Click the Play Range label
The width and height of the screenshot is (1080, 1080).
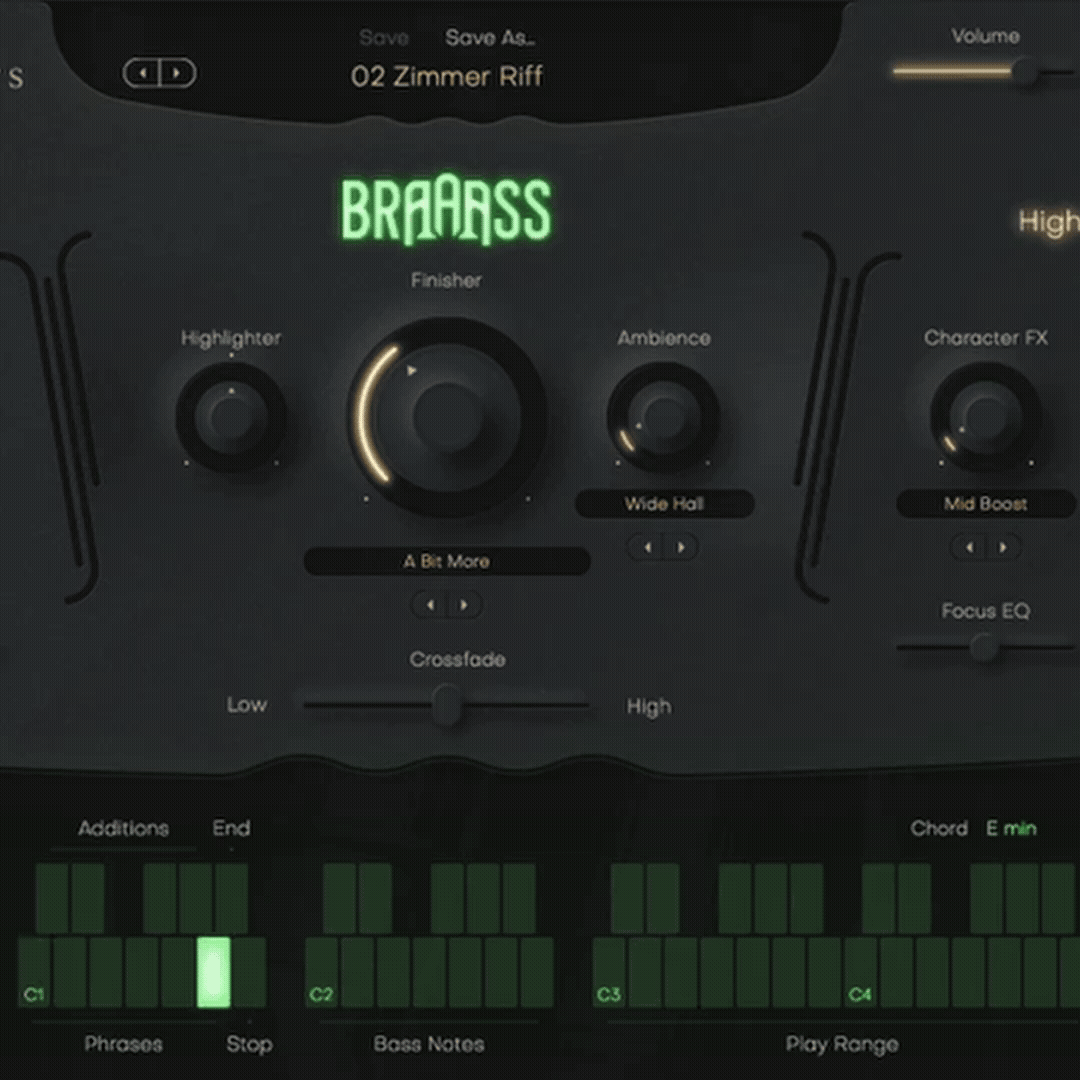pyautogui.click(x=842, y=1045)
